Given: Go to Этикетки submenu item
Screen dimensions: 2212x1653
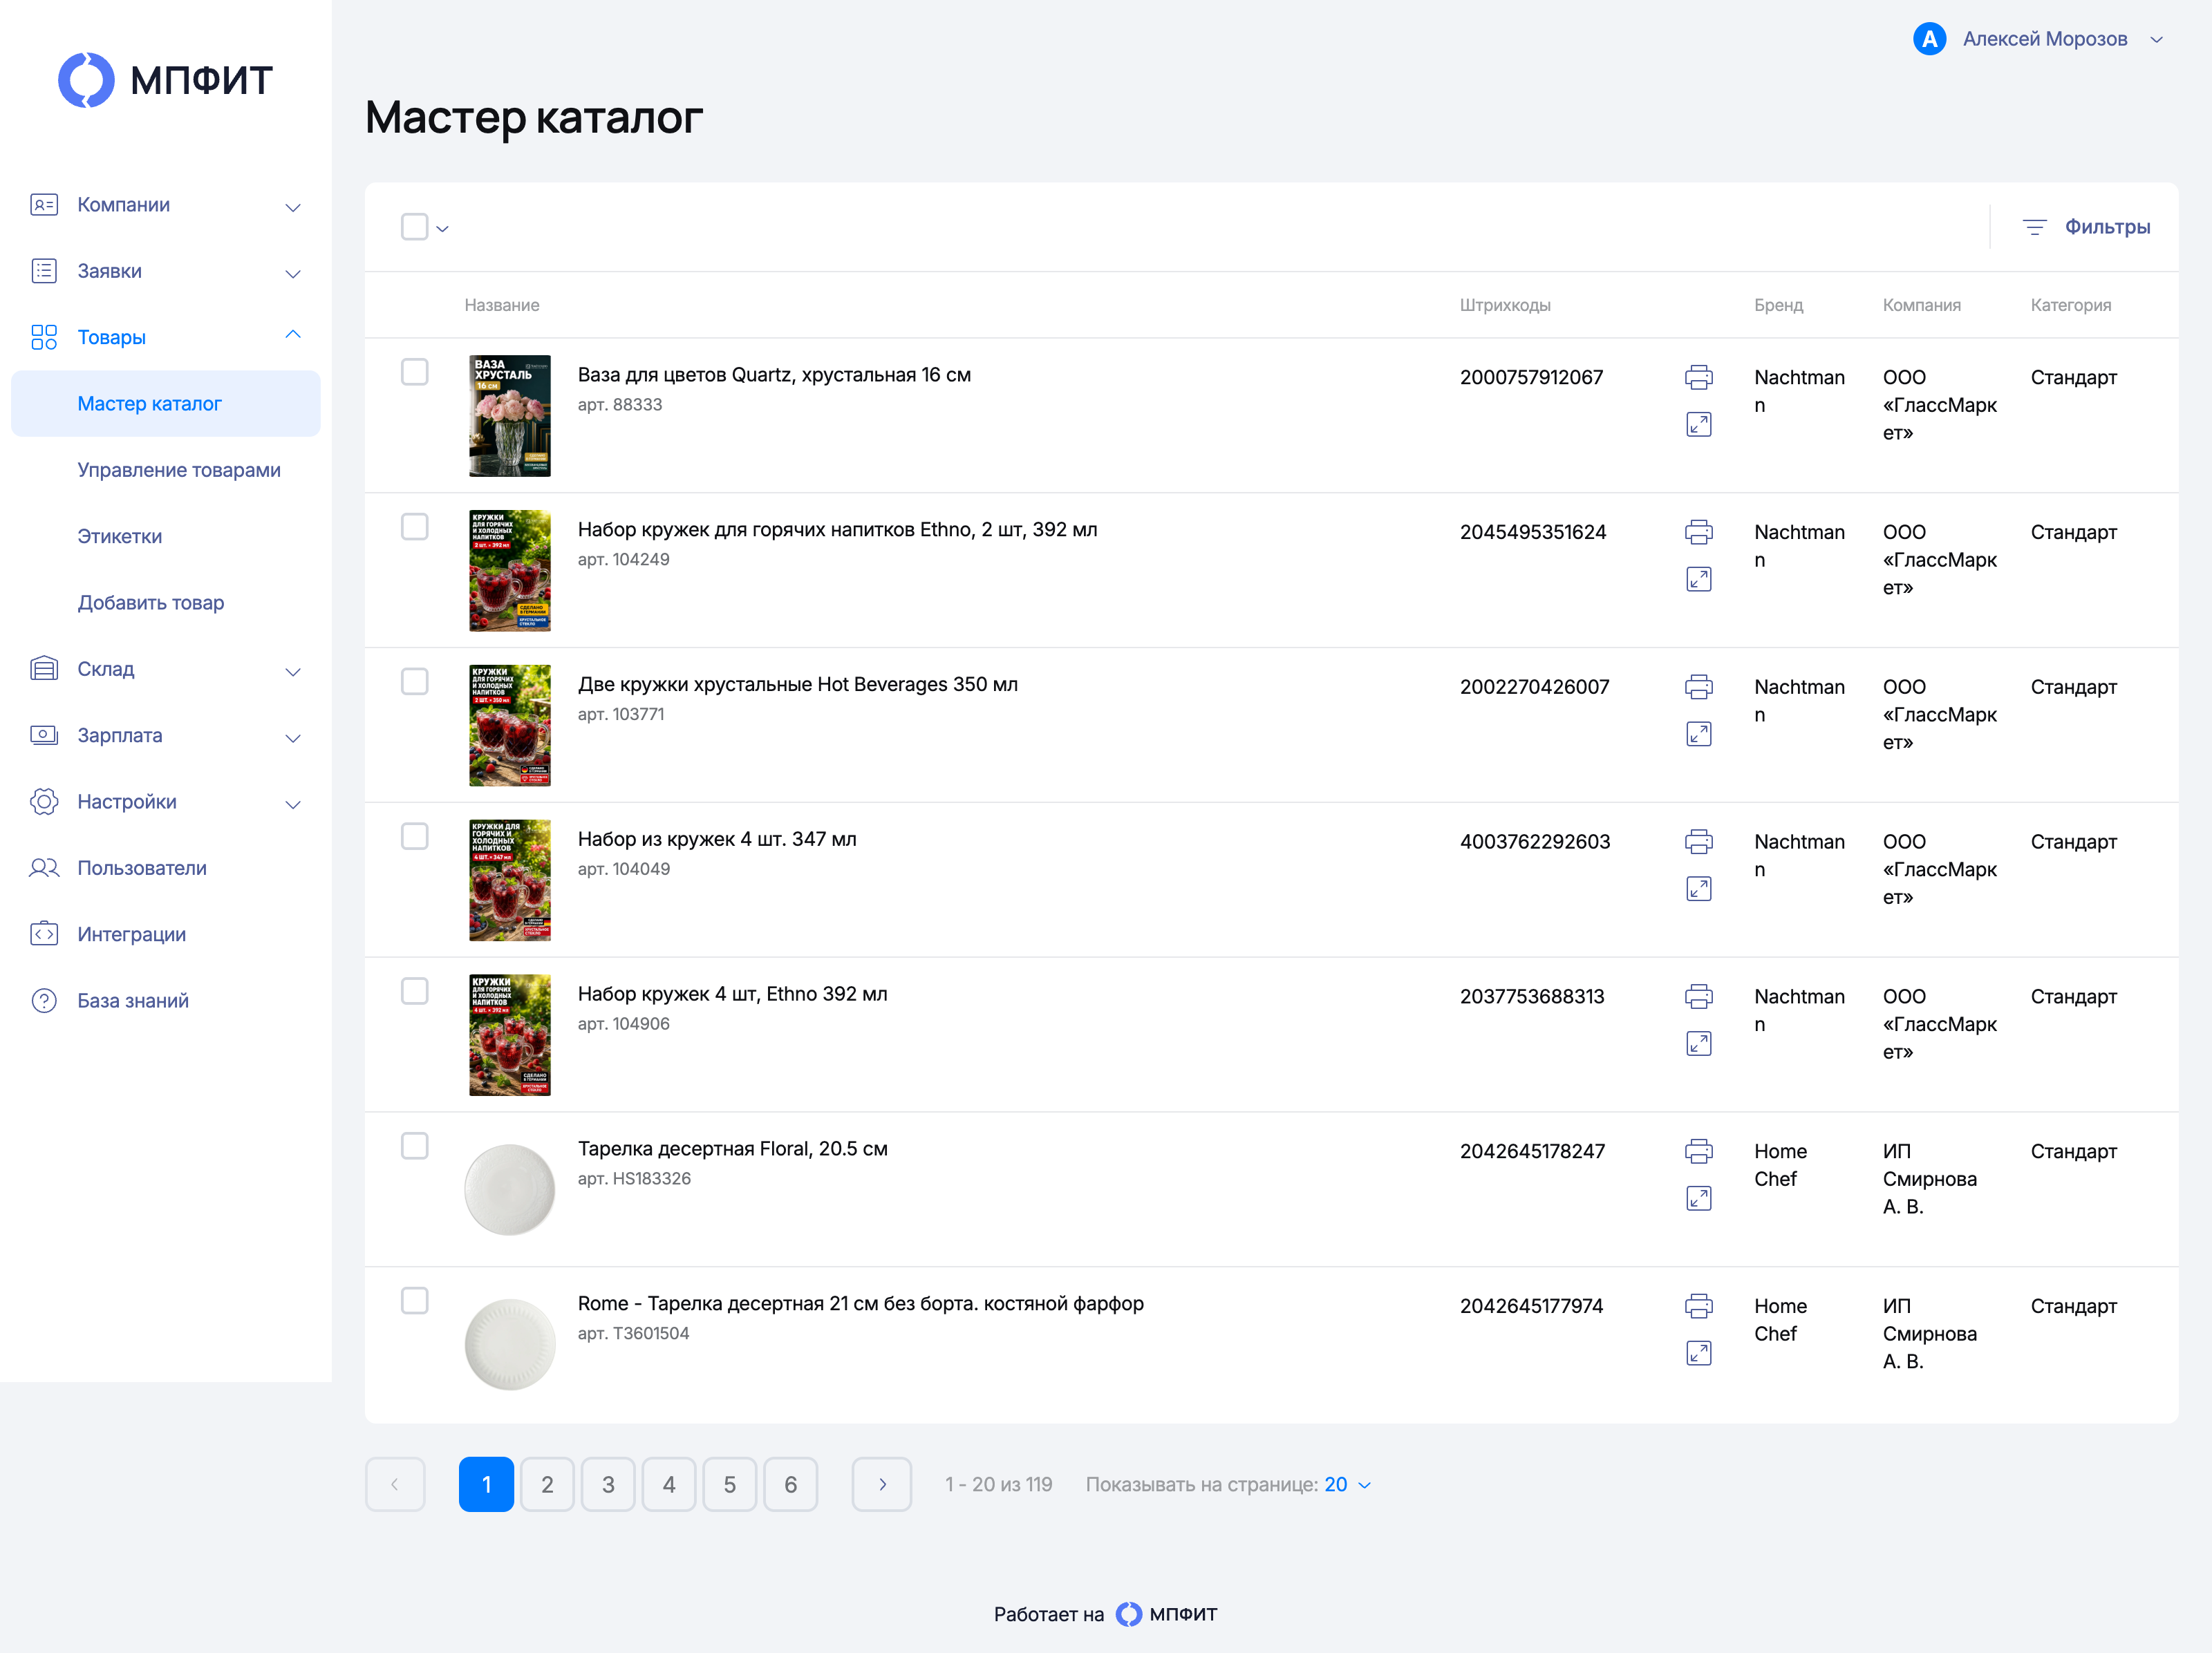Looking at the screenshot, I should coord(120,536).
